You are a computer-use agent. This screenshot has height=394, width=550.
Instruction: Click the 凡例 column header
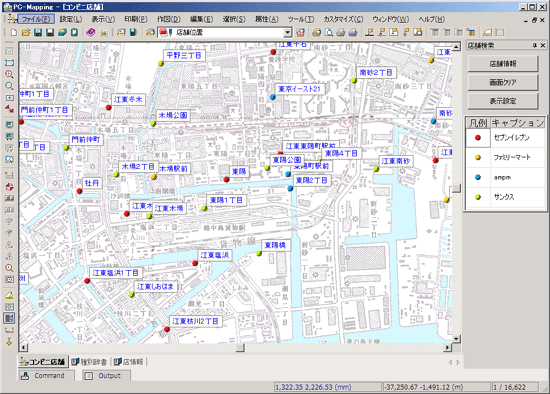[x=478, y=123]
